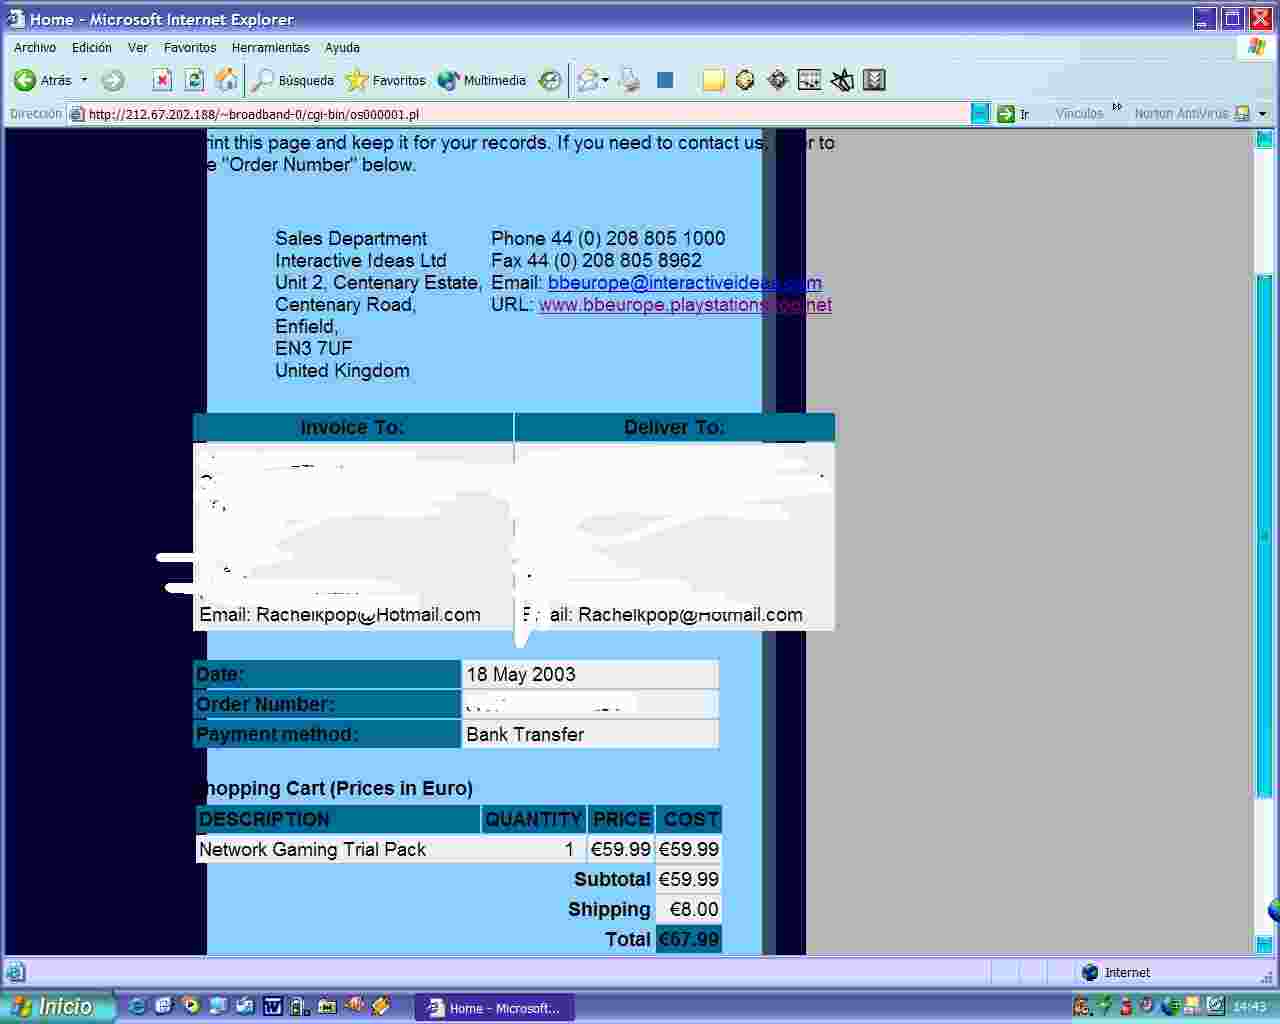
Task: Open the Mail toolbar button
Action: click(x=588, y=80)
